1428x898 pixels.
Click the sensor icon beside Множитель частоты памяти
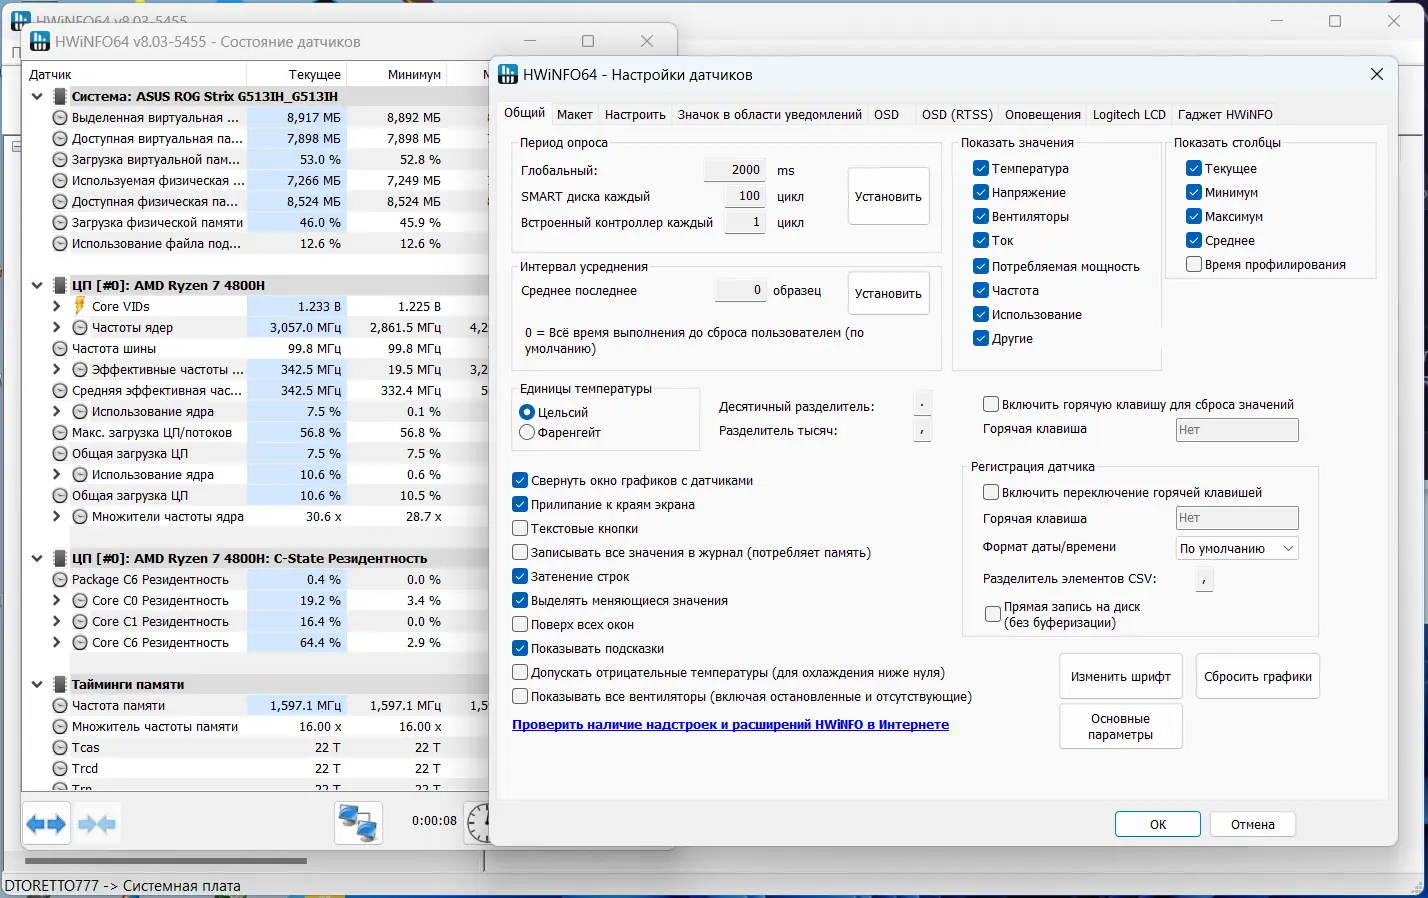[x=60, y=727]
